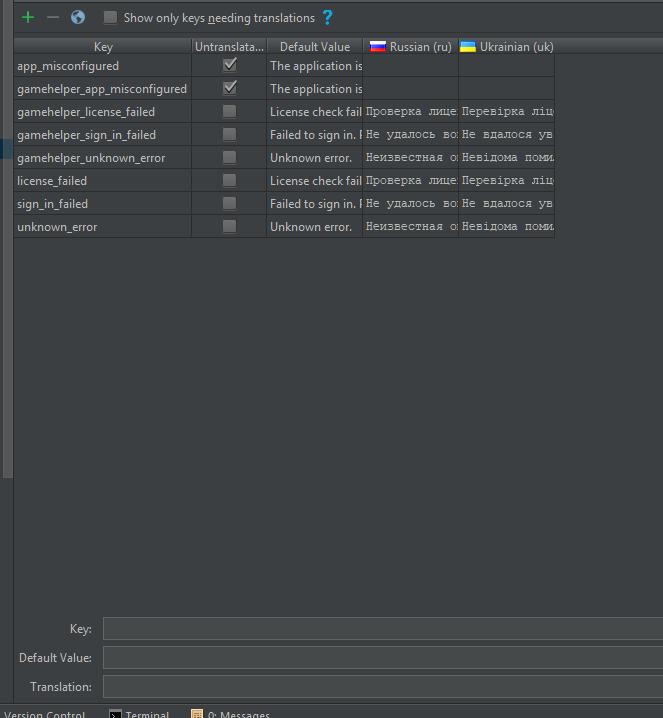Select the gamehelper_sign_in_failed key
663x718 pixels.
click(103, 135)
